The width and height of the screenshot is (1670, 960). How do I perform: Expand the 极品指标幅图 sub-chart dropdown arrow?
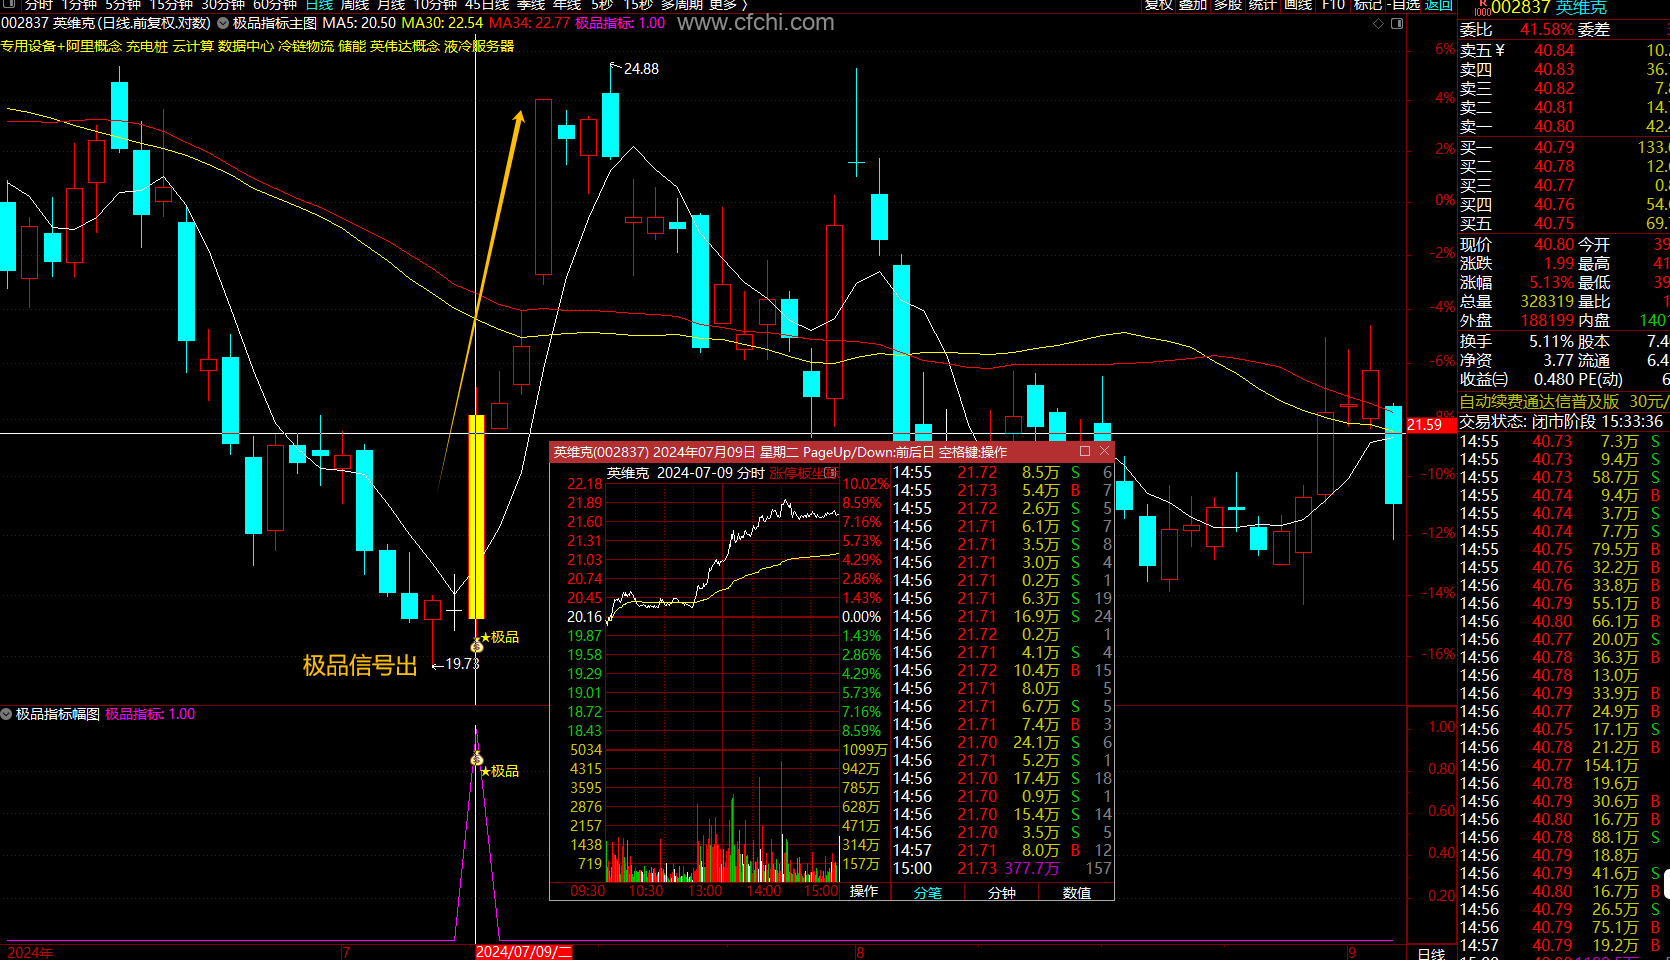6,714
